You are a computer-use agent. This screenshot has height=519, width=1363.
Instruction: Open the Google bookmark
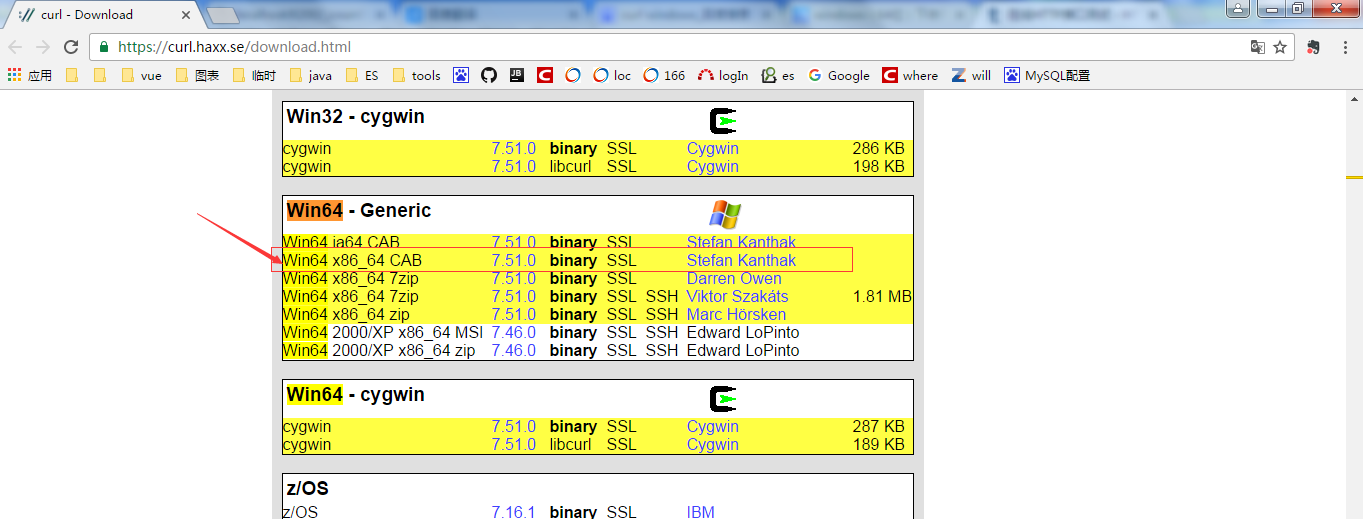839,75
